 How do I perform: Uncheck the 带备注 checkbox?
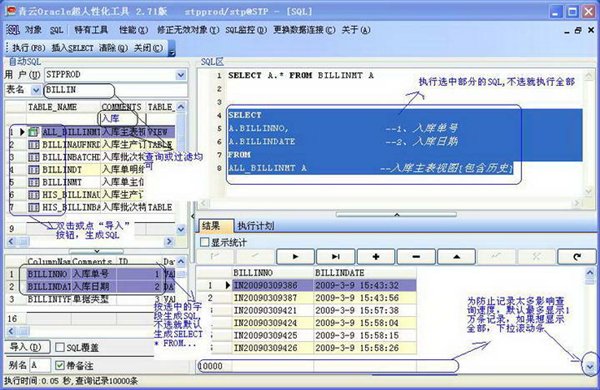click(60, 365)
